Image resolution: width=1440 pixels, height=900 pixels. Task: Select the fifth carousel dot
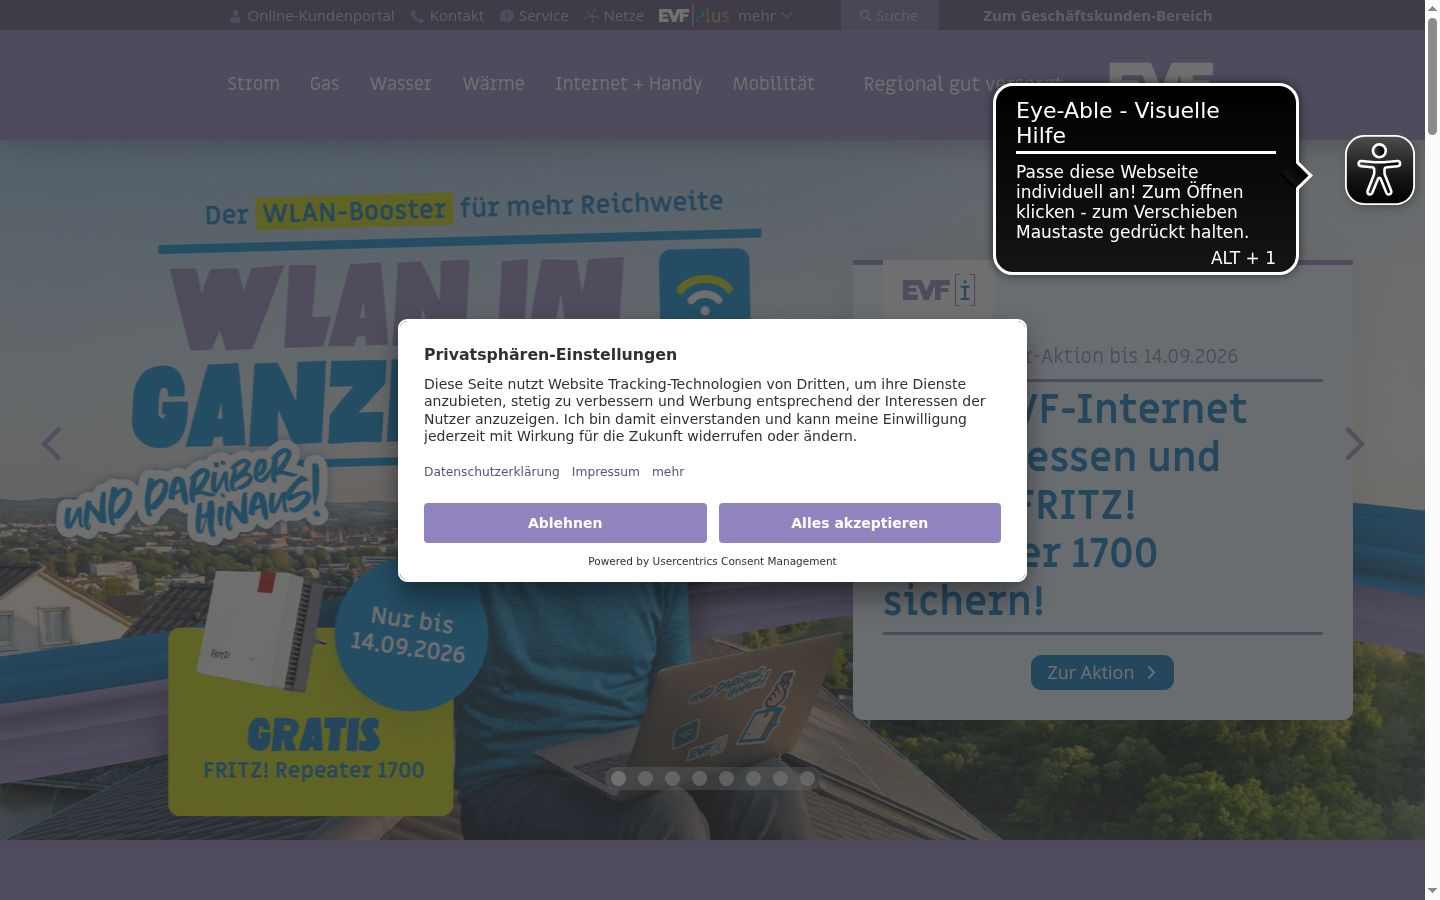tap(726, 778)
